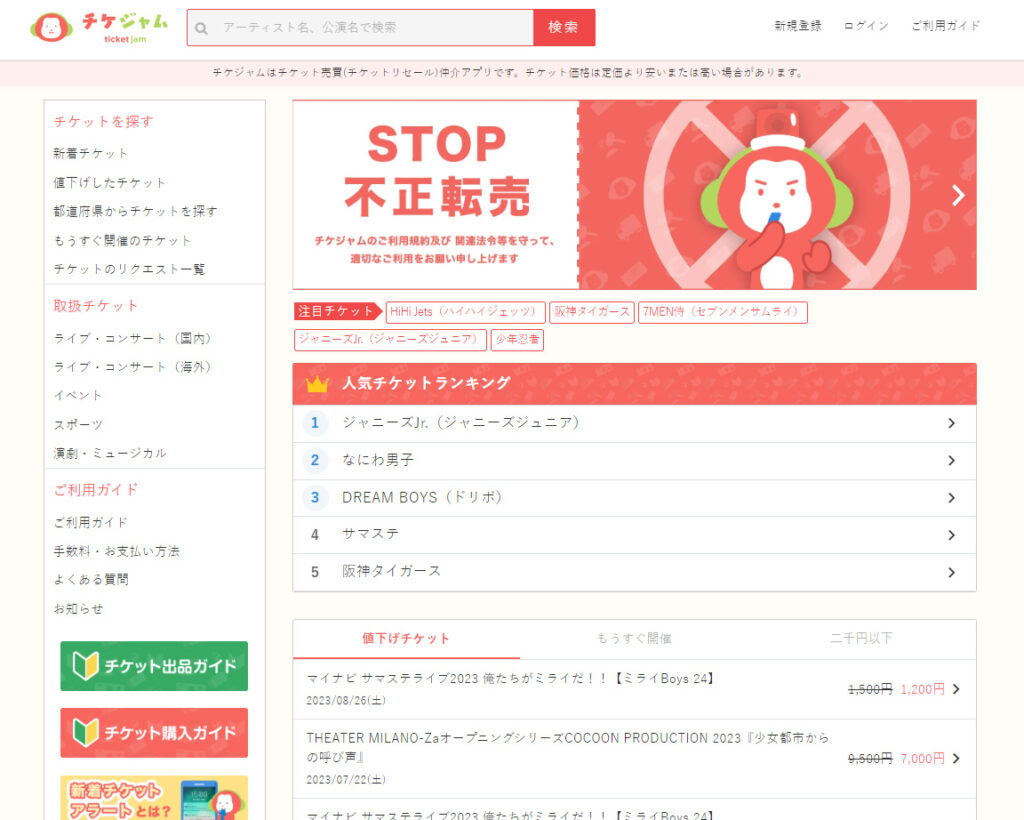Open 値下げしたチケット in the sidebar

click(x=110, y=183)
